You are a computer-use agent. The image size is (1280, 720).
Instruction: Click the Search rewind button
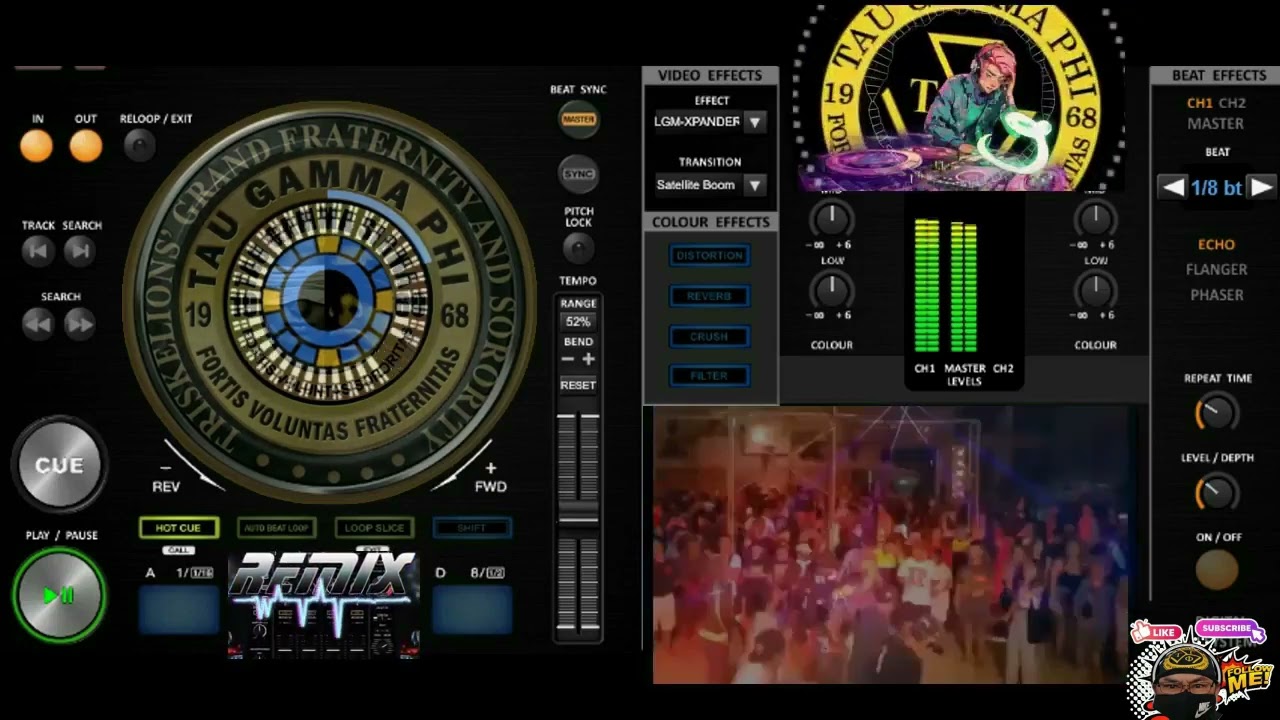(38, 323)
